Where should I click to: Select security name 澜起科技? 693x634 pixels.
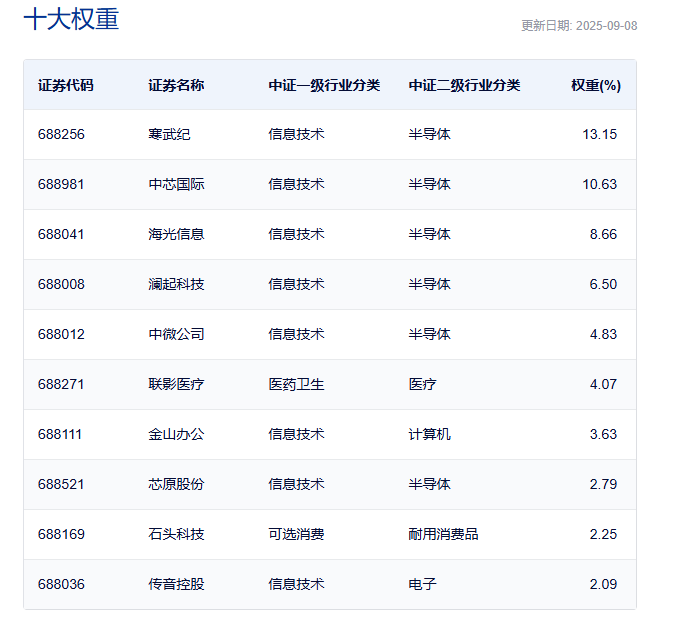click(176, 284)
